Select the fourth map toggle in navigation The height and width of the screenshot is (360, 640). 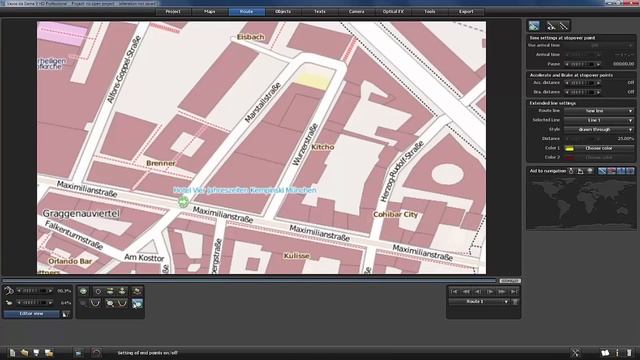[630, 171]
